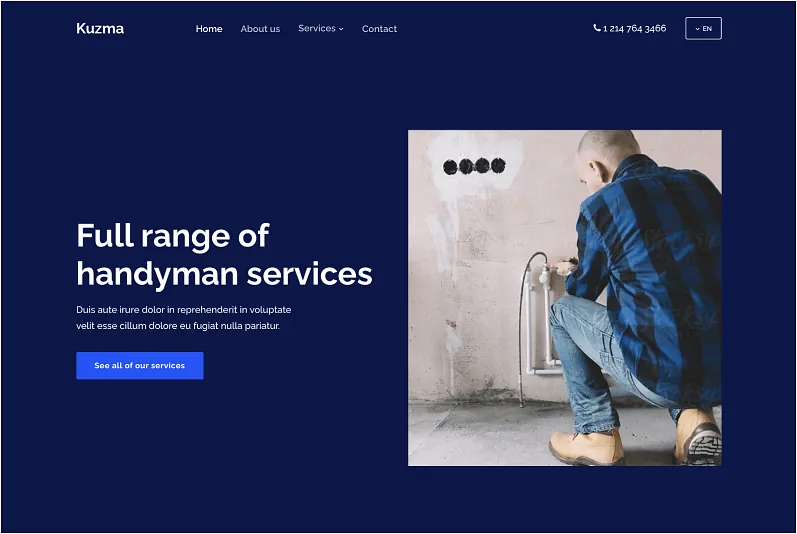The image size is (797, 534).
Task: Click the Kuzma logo
Action: coord(100,28)
